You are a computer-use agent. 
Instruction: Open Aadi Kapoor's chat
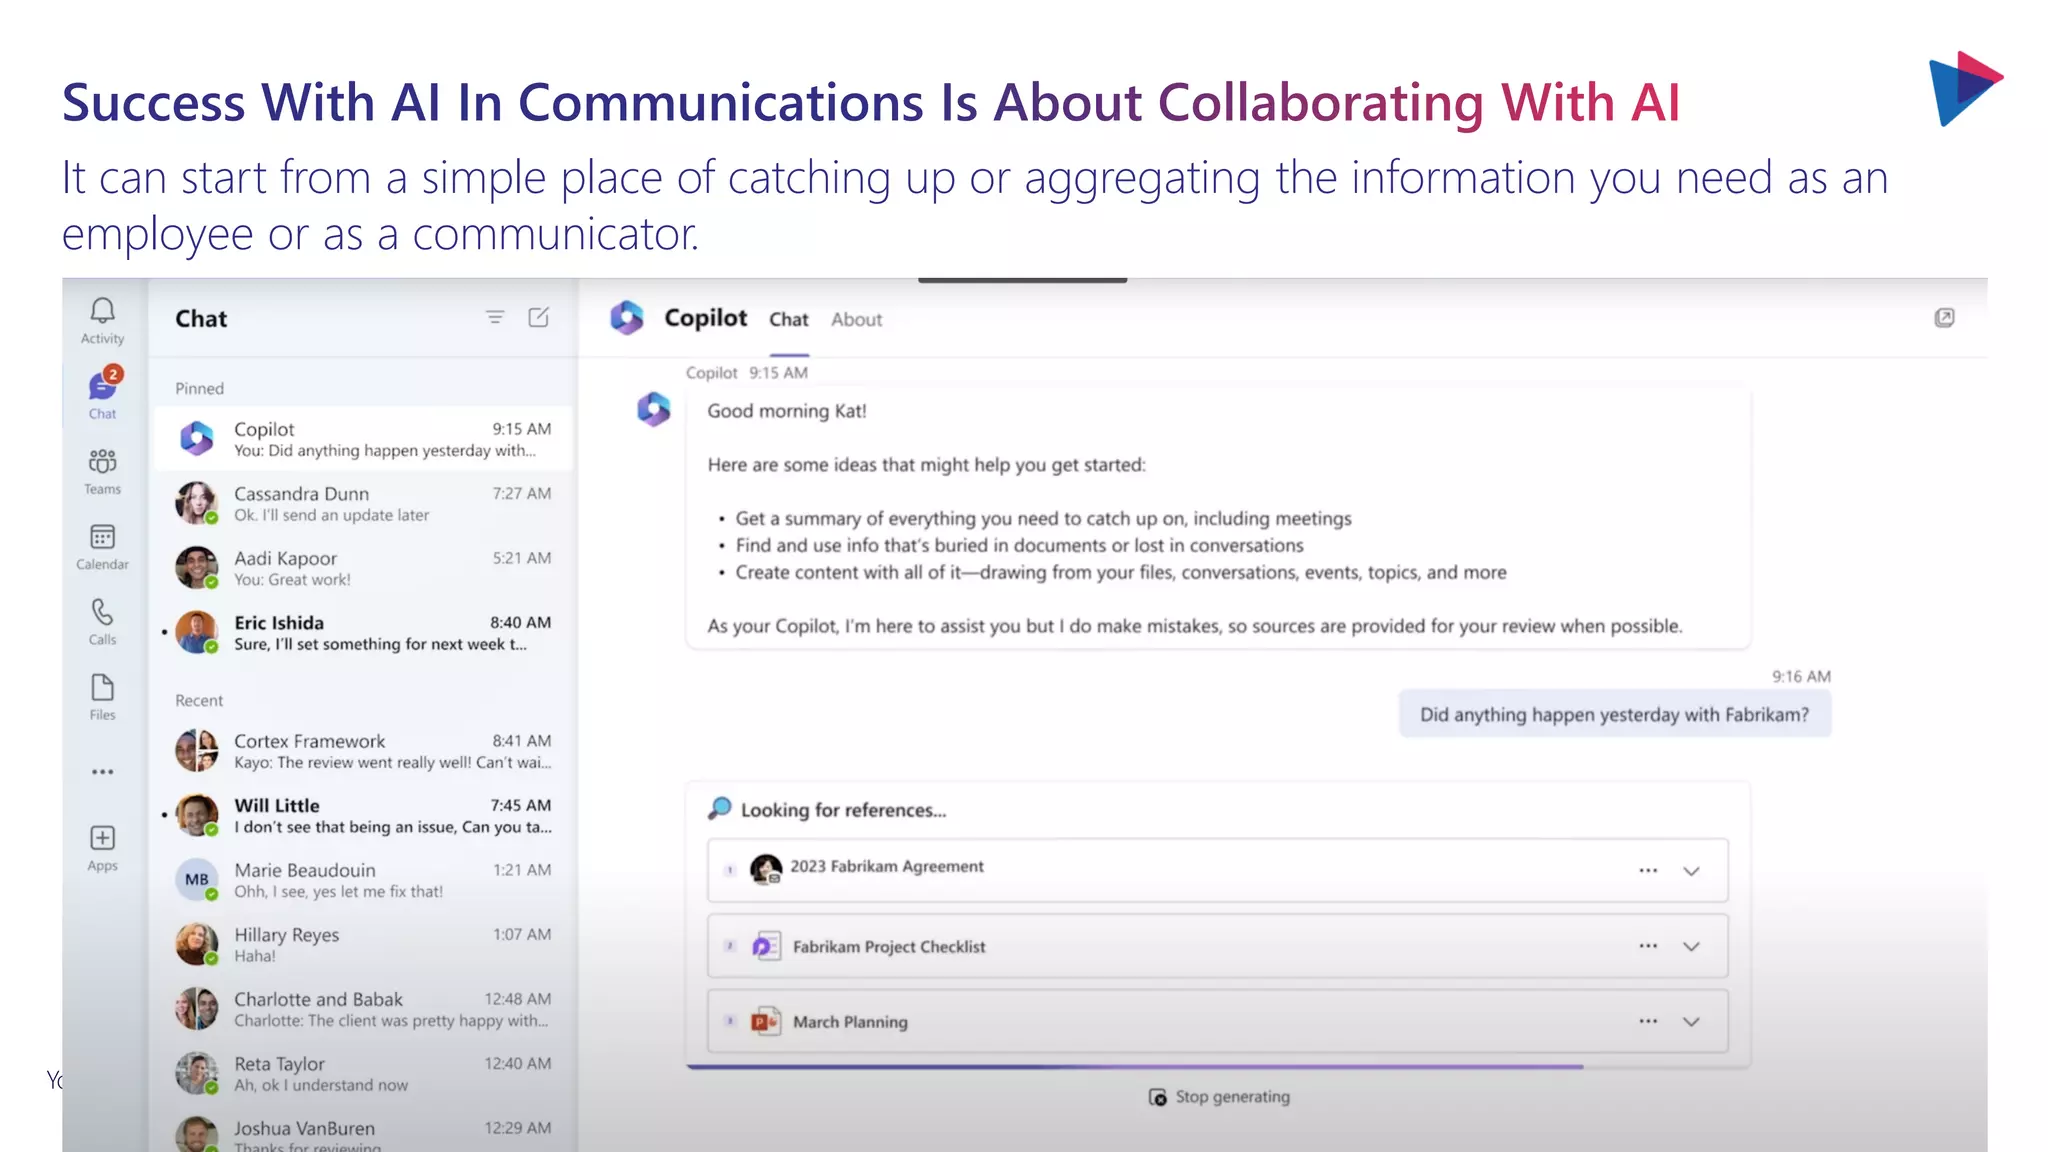pos(363,568)
